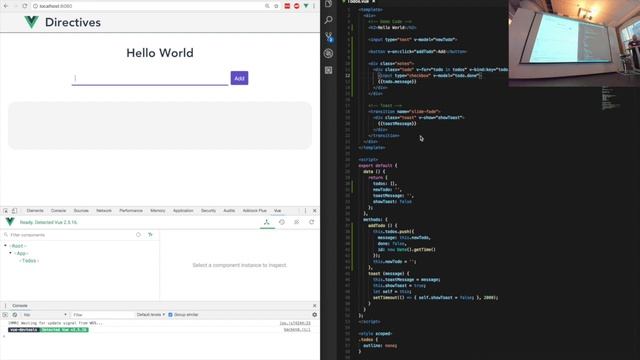The width and height of the screenshot is (640, 360).
Task: Click the red round adblock extension icon
Action: coord(296,6)
